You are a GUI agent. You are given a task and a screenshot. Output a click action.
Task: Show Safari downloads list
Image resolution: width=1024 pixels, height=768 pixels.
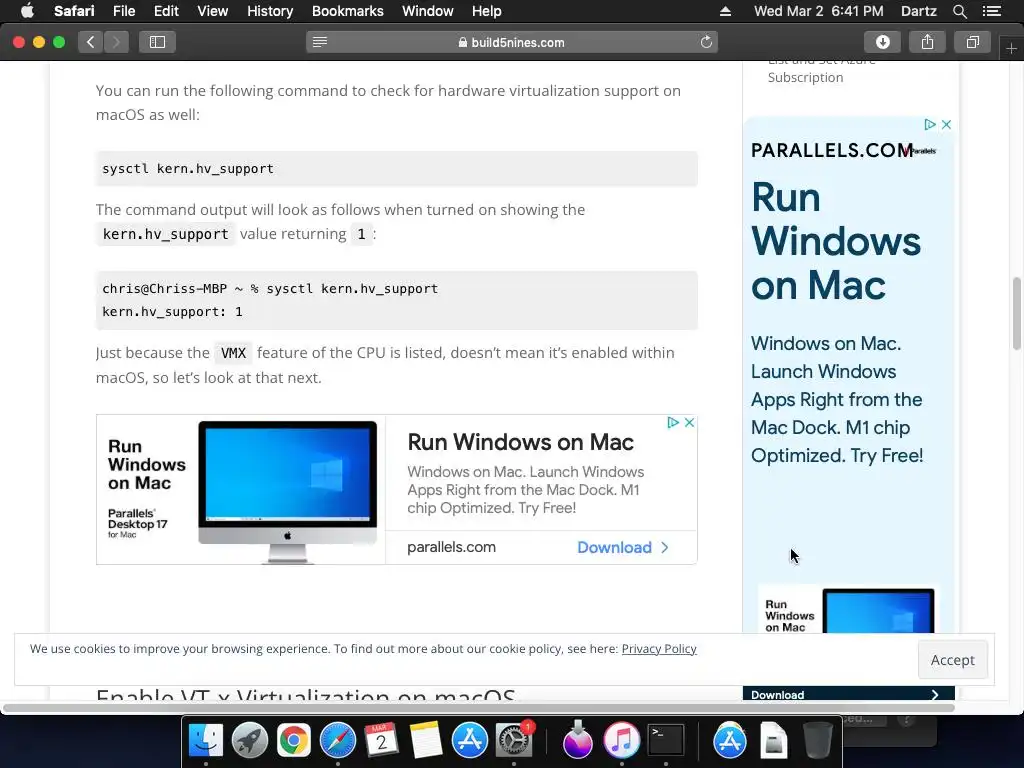pyautogui.click(x=882, y=42)
